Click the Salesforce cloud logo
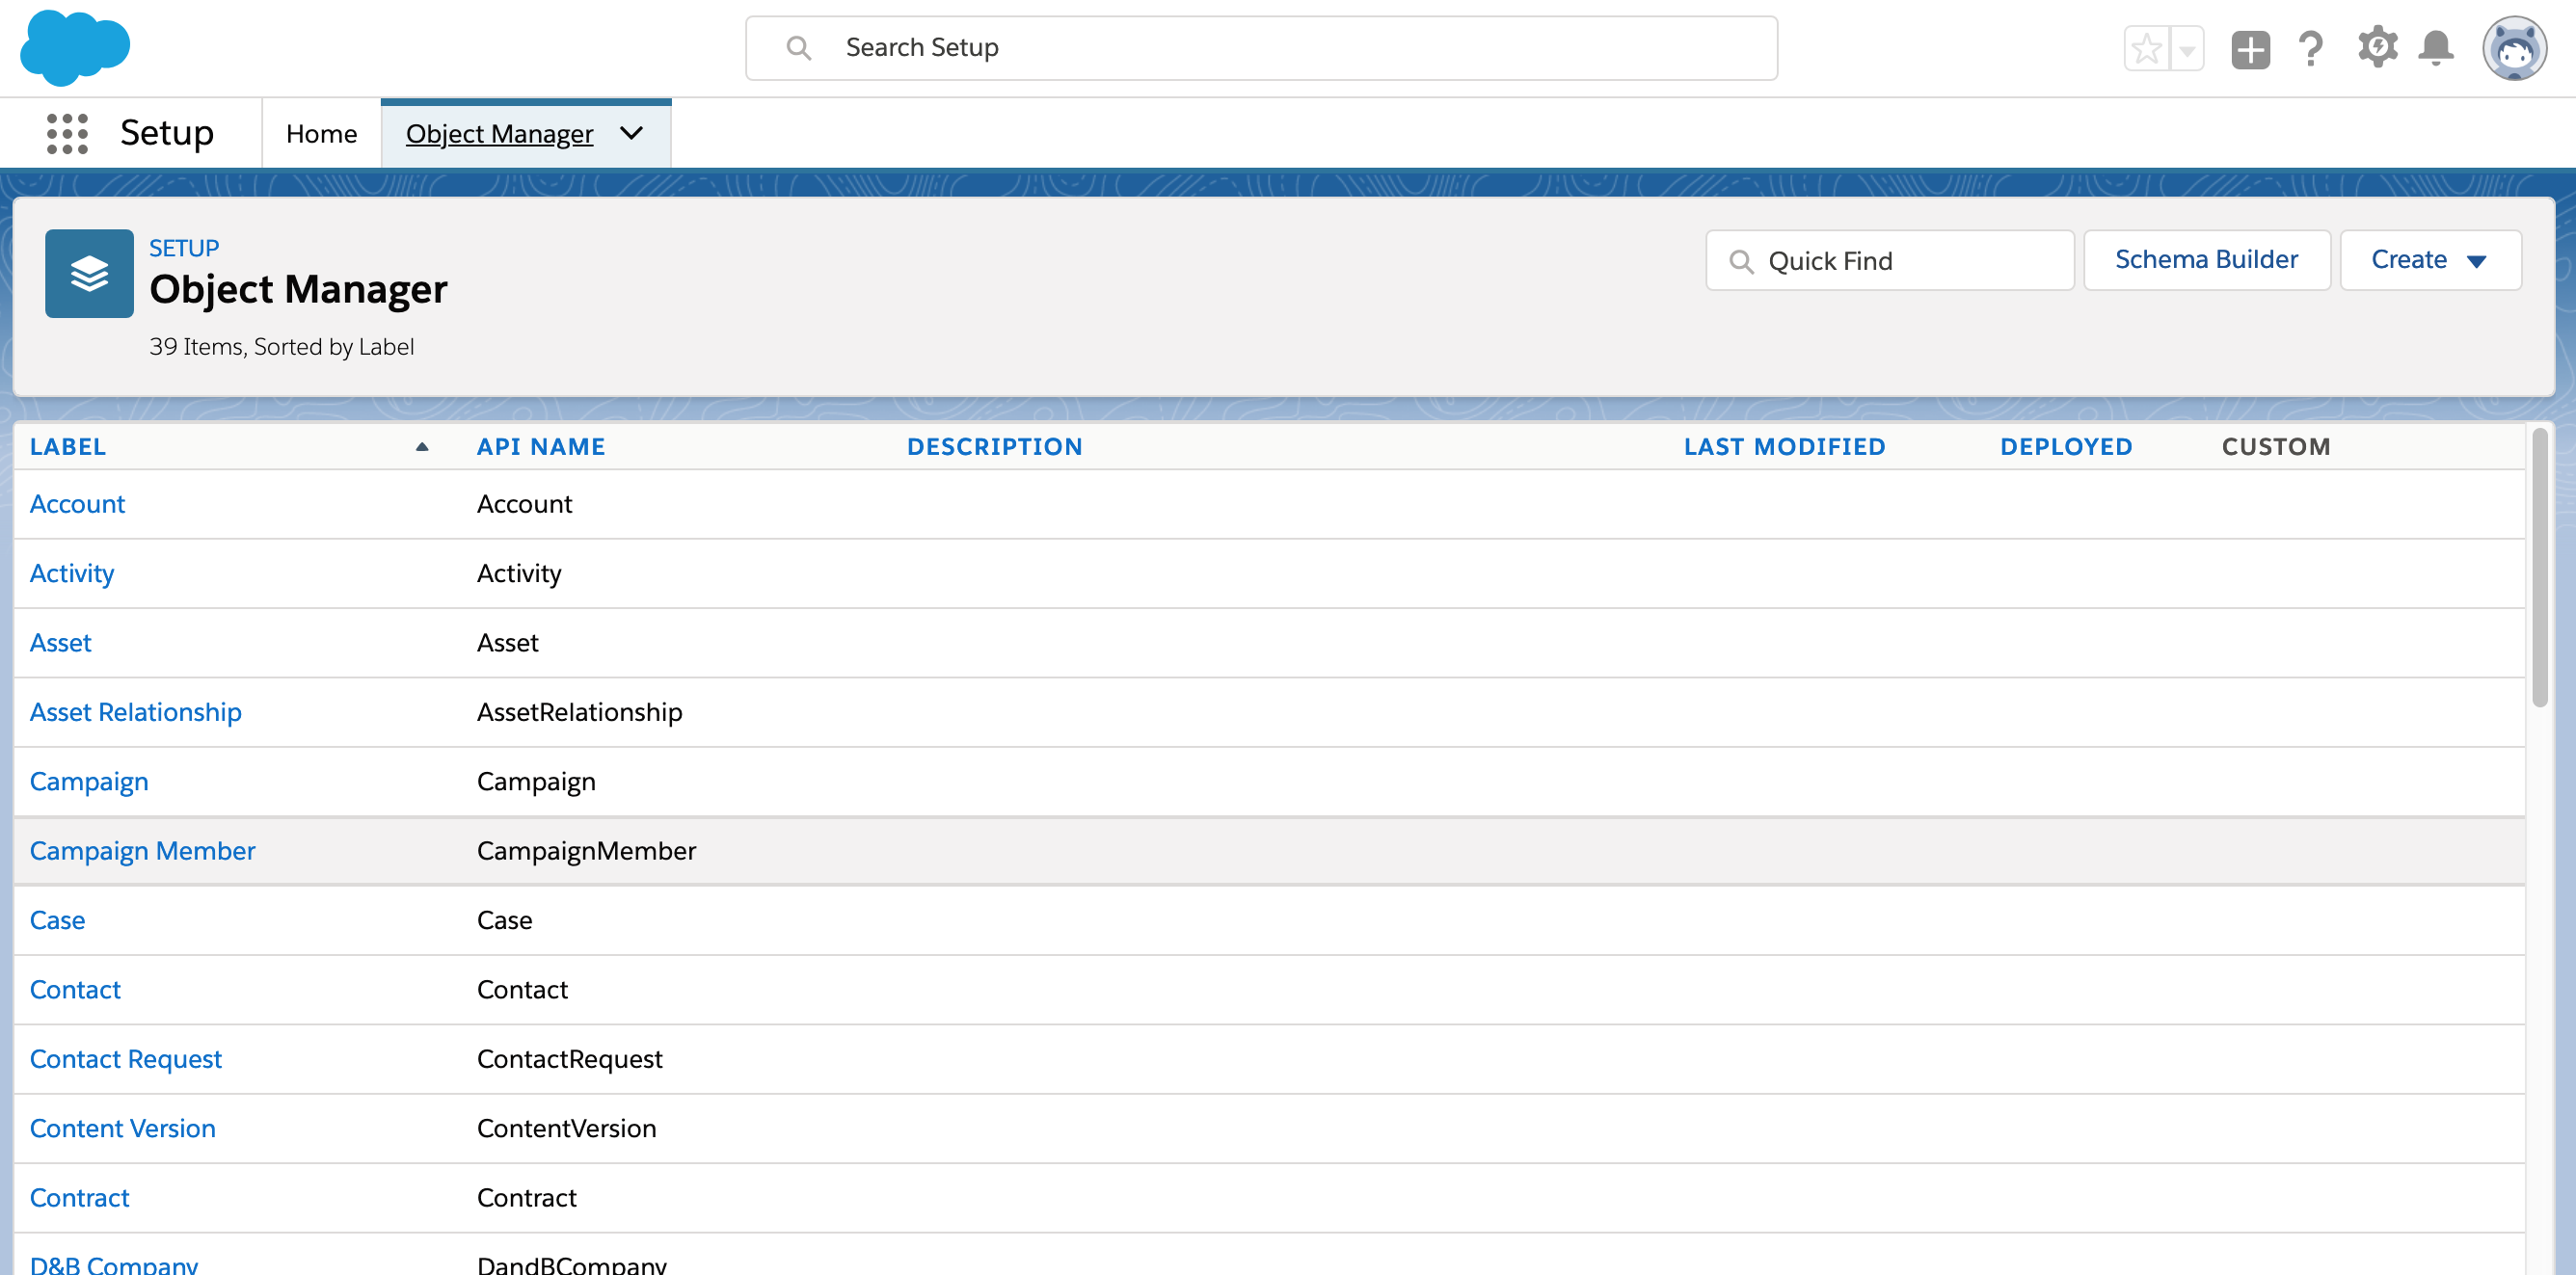This screenshot has width=2576, height=1275. point(75,47)
